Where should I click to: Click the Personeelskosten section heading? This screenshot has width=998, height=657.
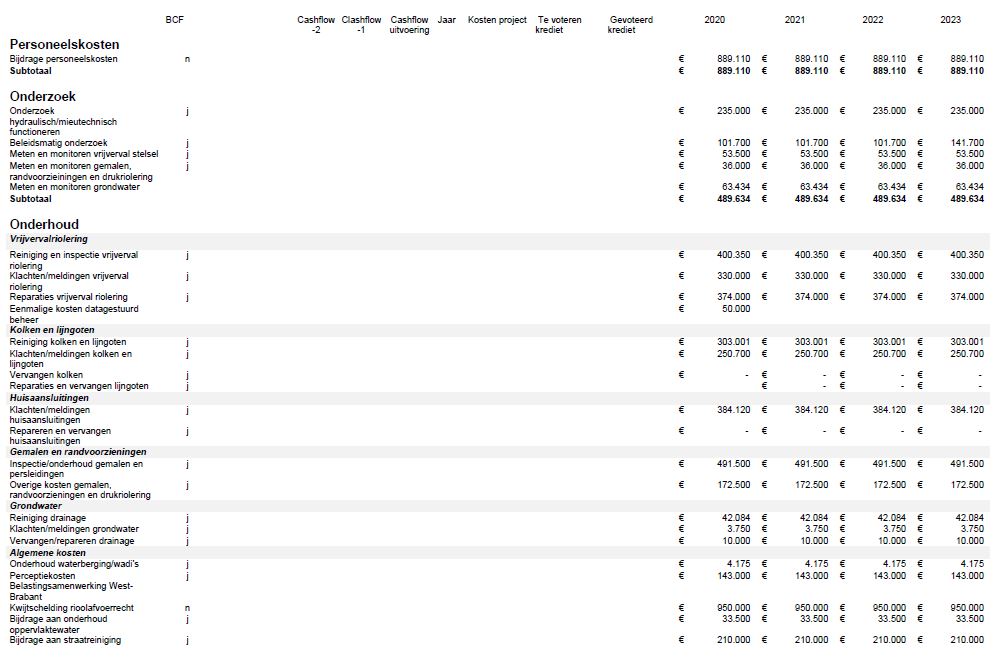[x=64, y=44]
